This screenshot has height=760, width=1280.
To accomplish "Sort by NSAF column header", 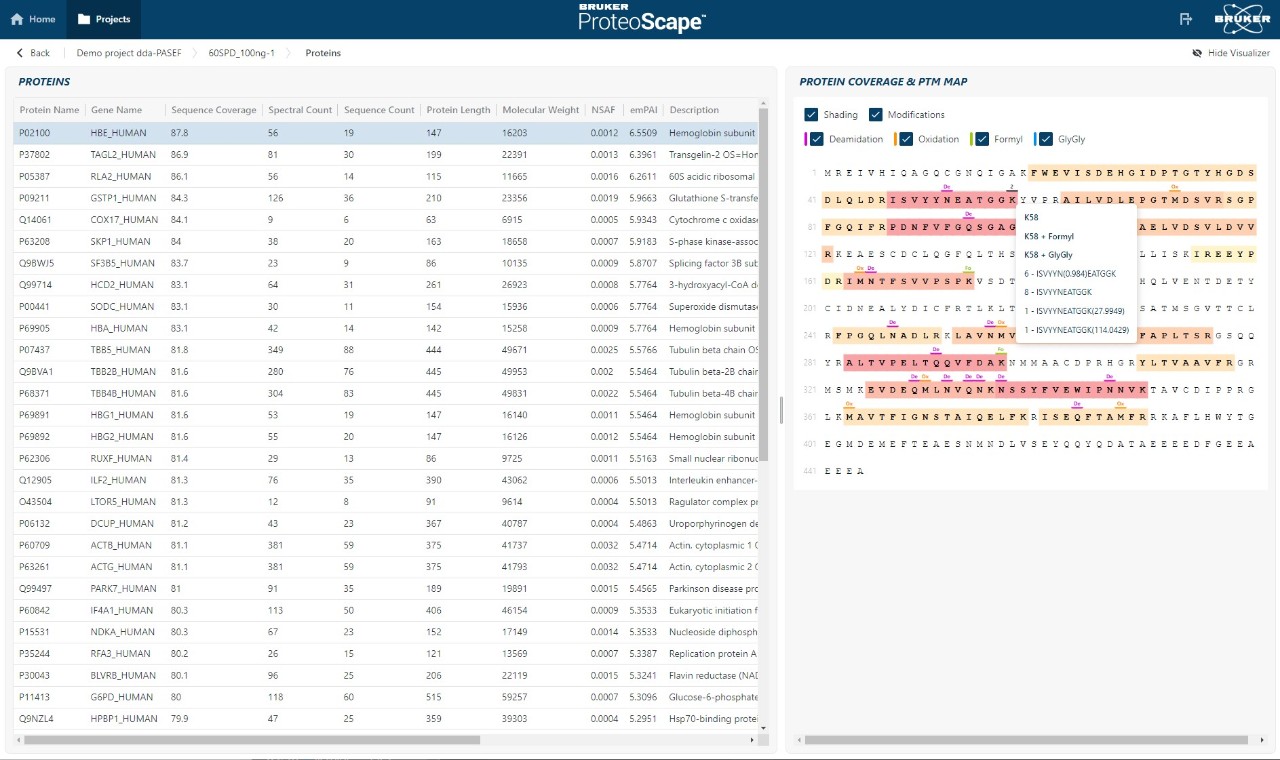I will click(x=603, y=110).
